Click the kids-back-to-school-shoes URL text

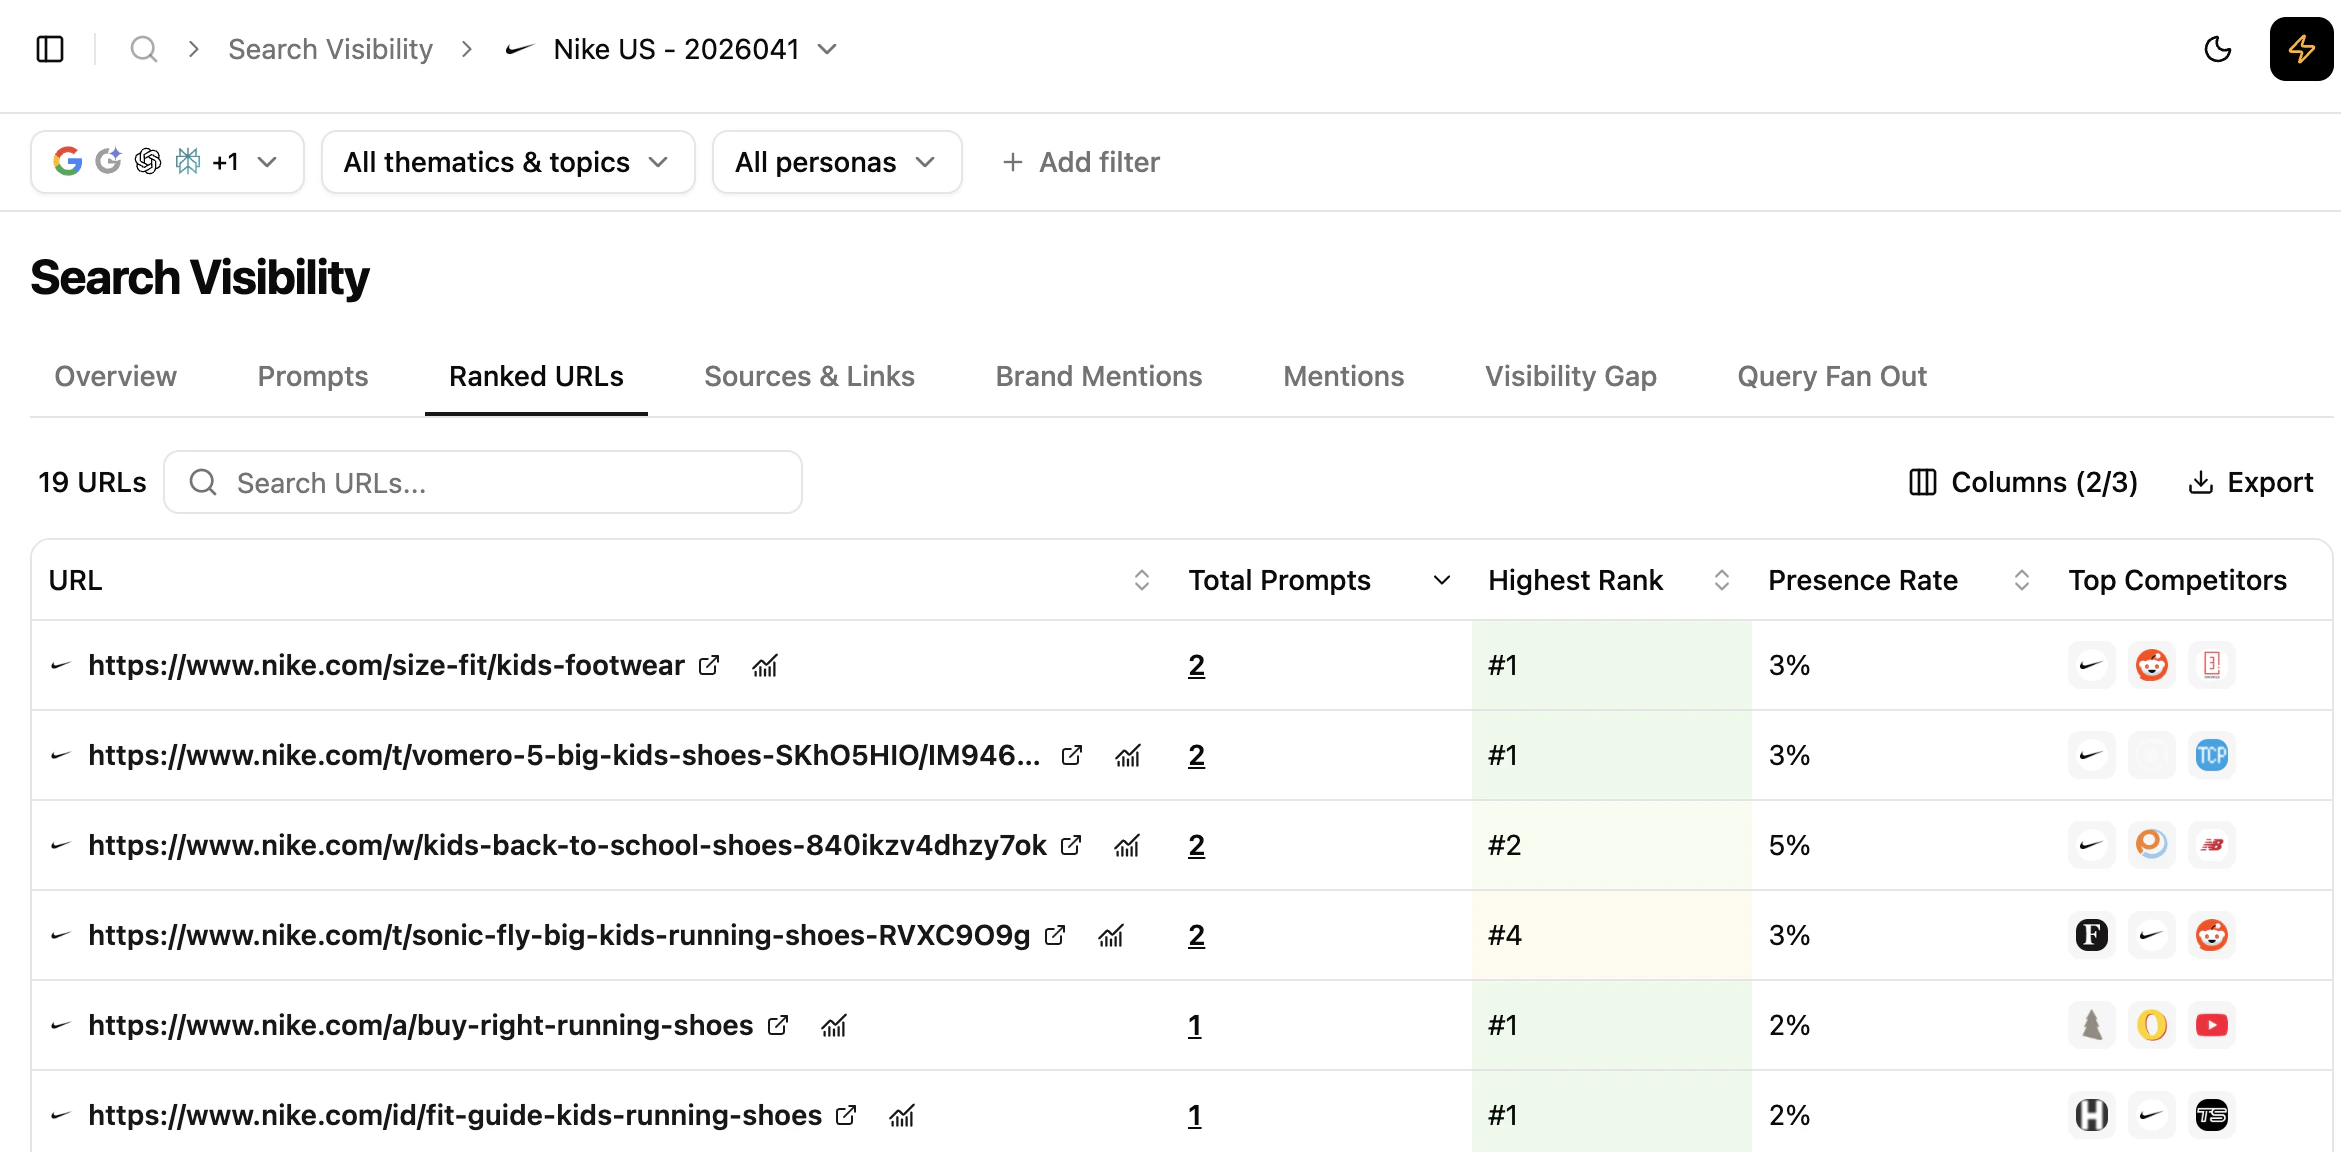(x=567, y=845)
